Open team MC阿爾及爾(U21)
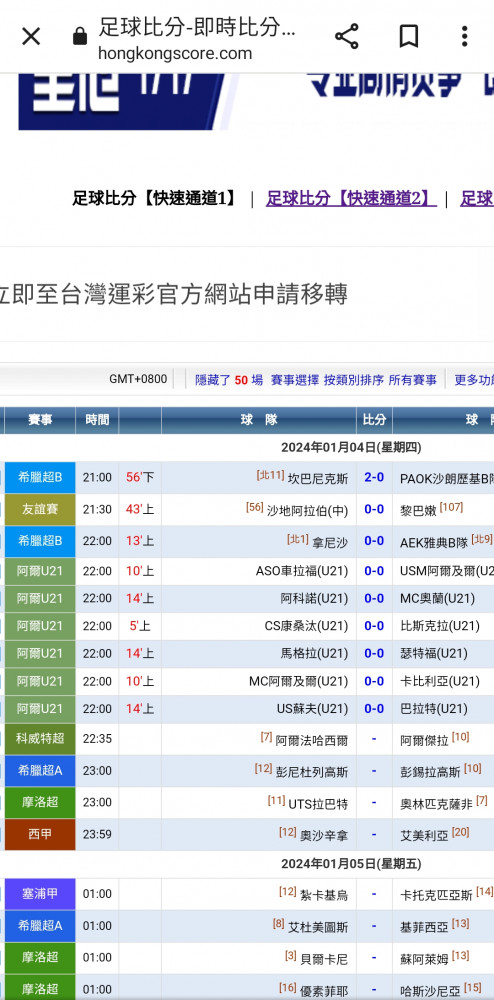This screenshot has height=1000, width=494. (x=299, y=682)
